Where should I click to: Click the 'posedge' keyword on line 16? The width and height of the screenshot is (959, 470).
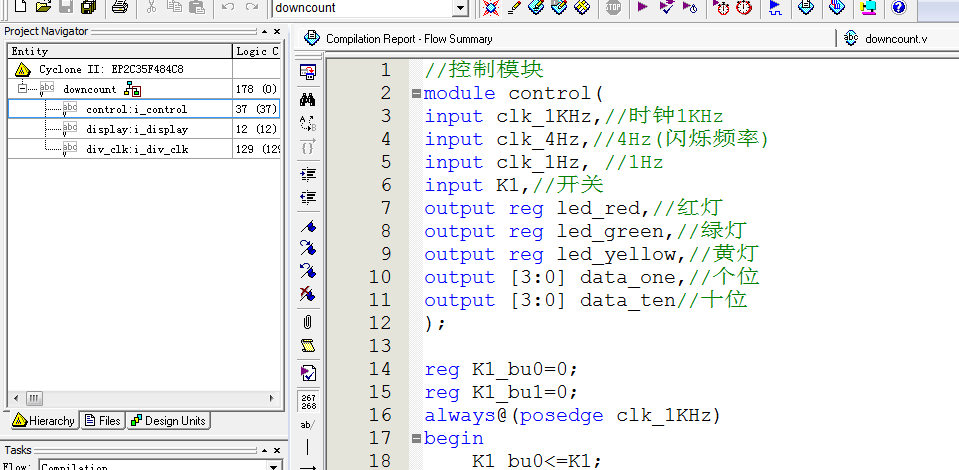coord(561,416)
